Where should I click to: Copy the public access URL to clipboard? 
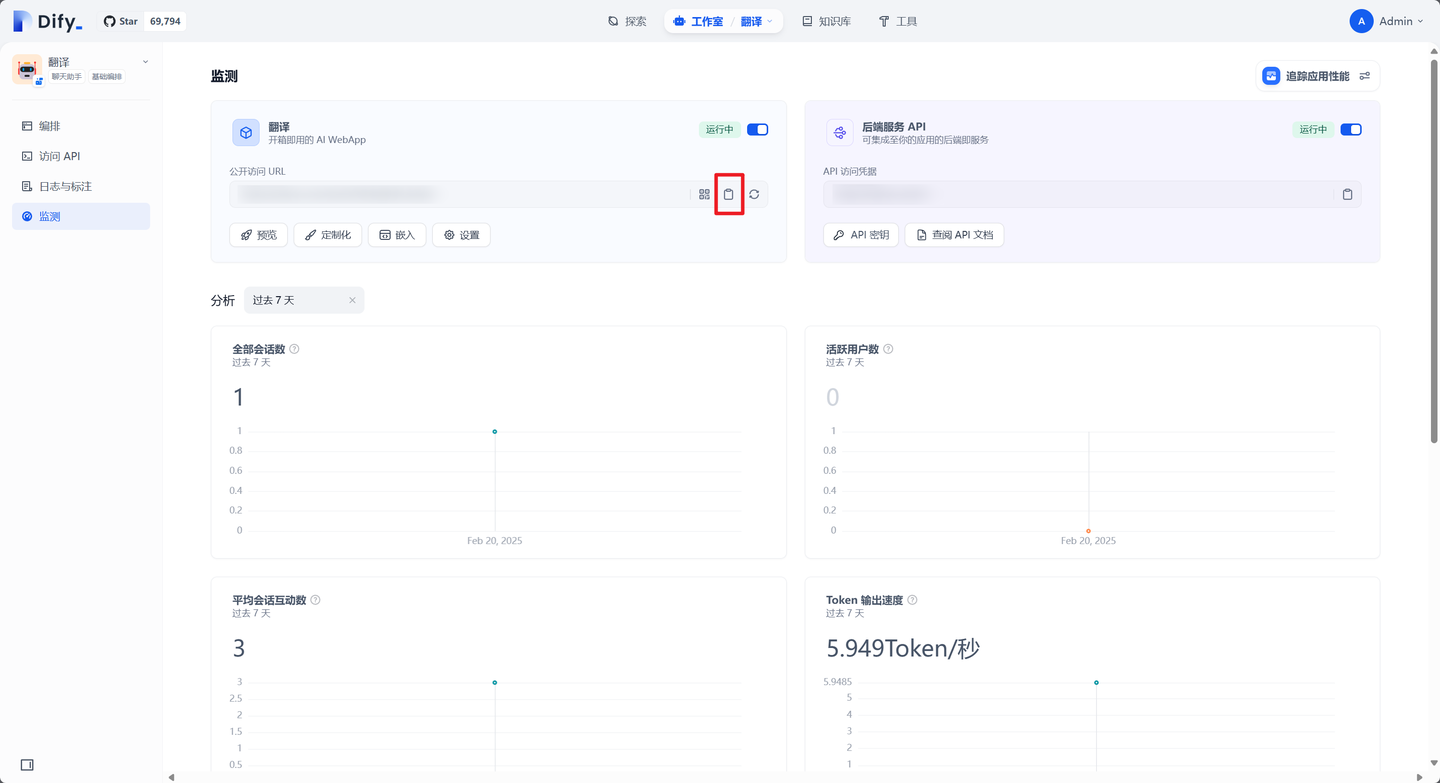[729, 193]
